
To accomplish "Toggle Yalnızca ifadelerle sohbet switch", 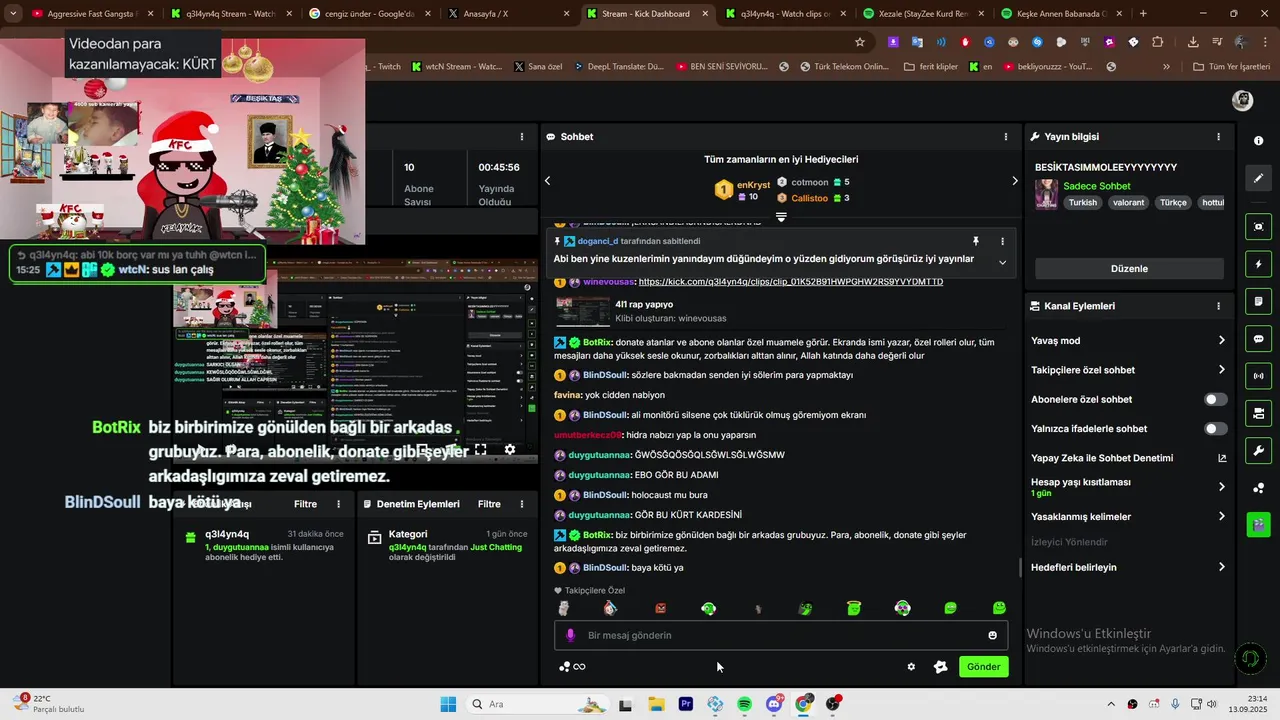I will point(1215,429).
